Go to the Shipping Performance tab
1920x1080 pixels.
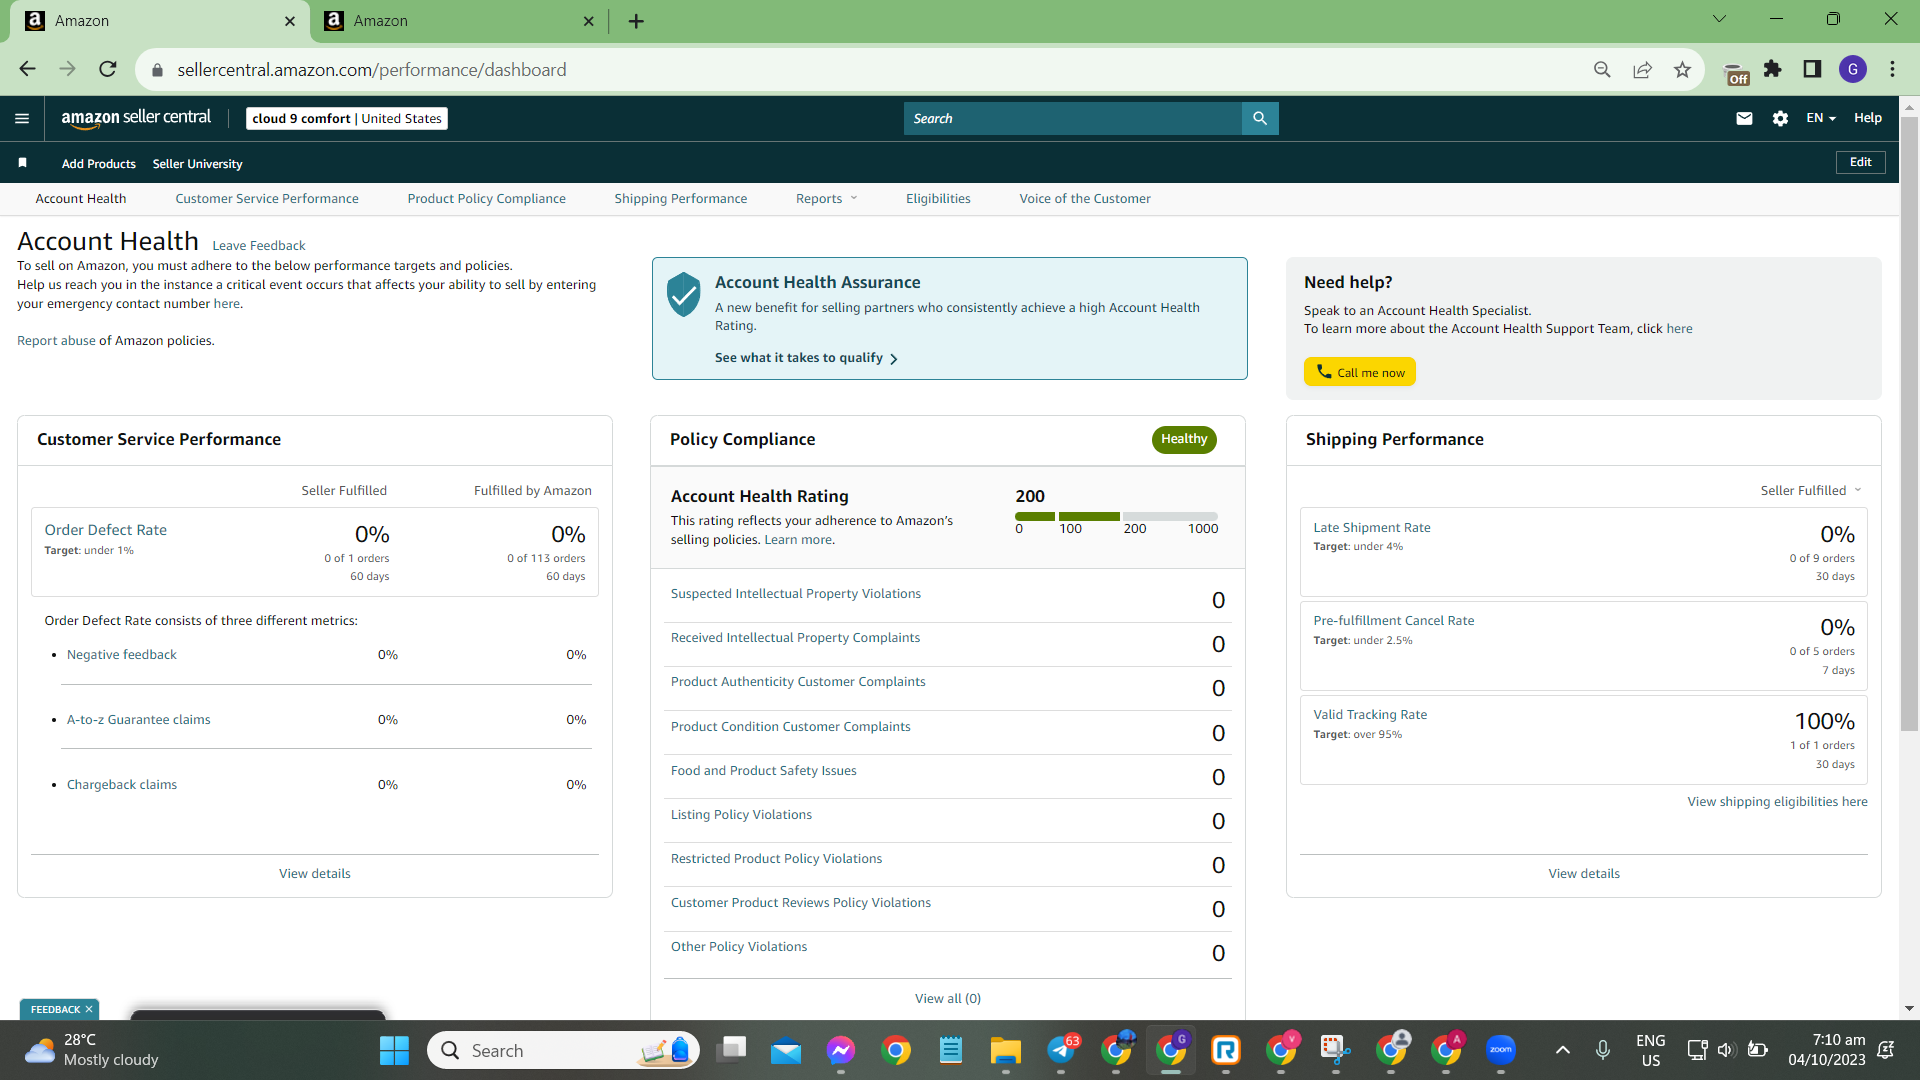[681, 198]
